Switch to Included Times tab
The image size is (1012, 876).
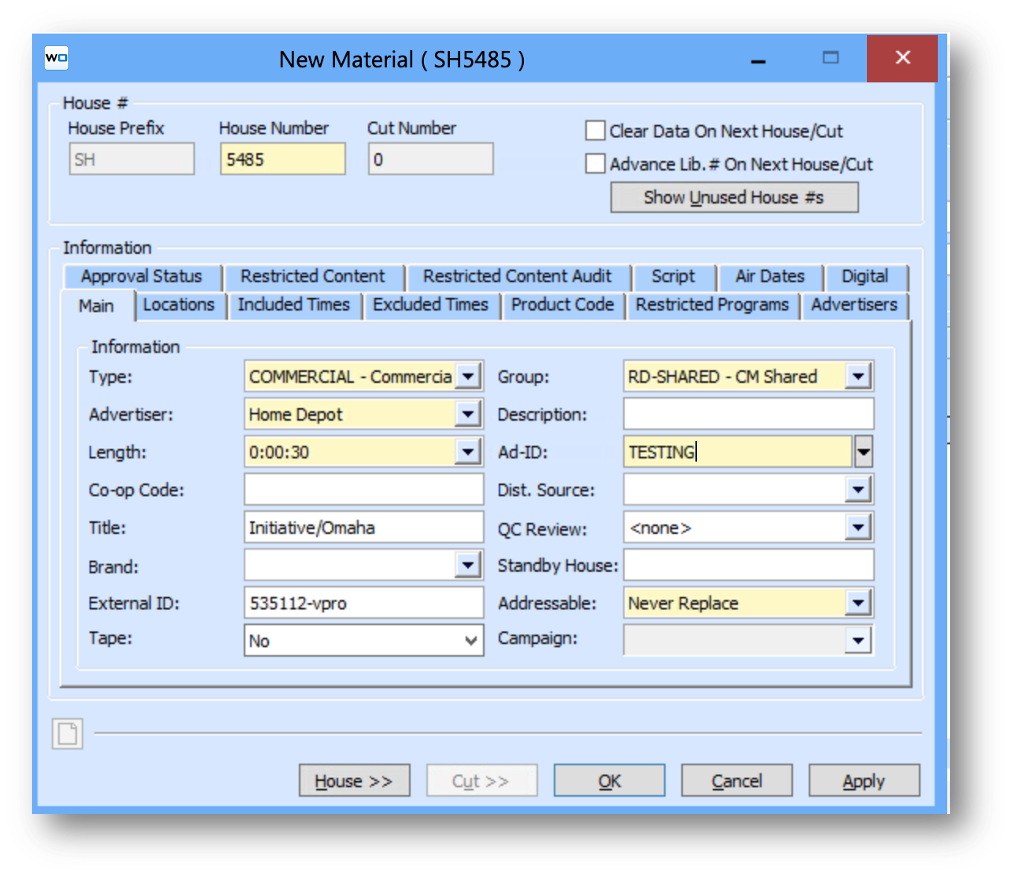(294, 305)
